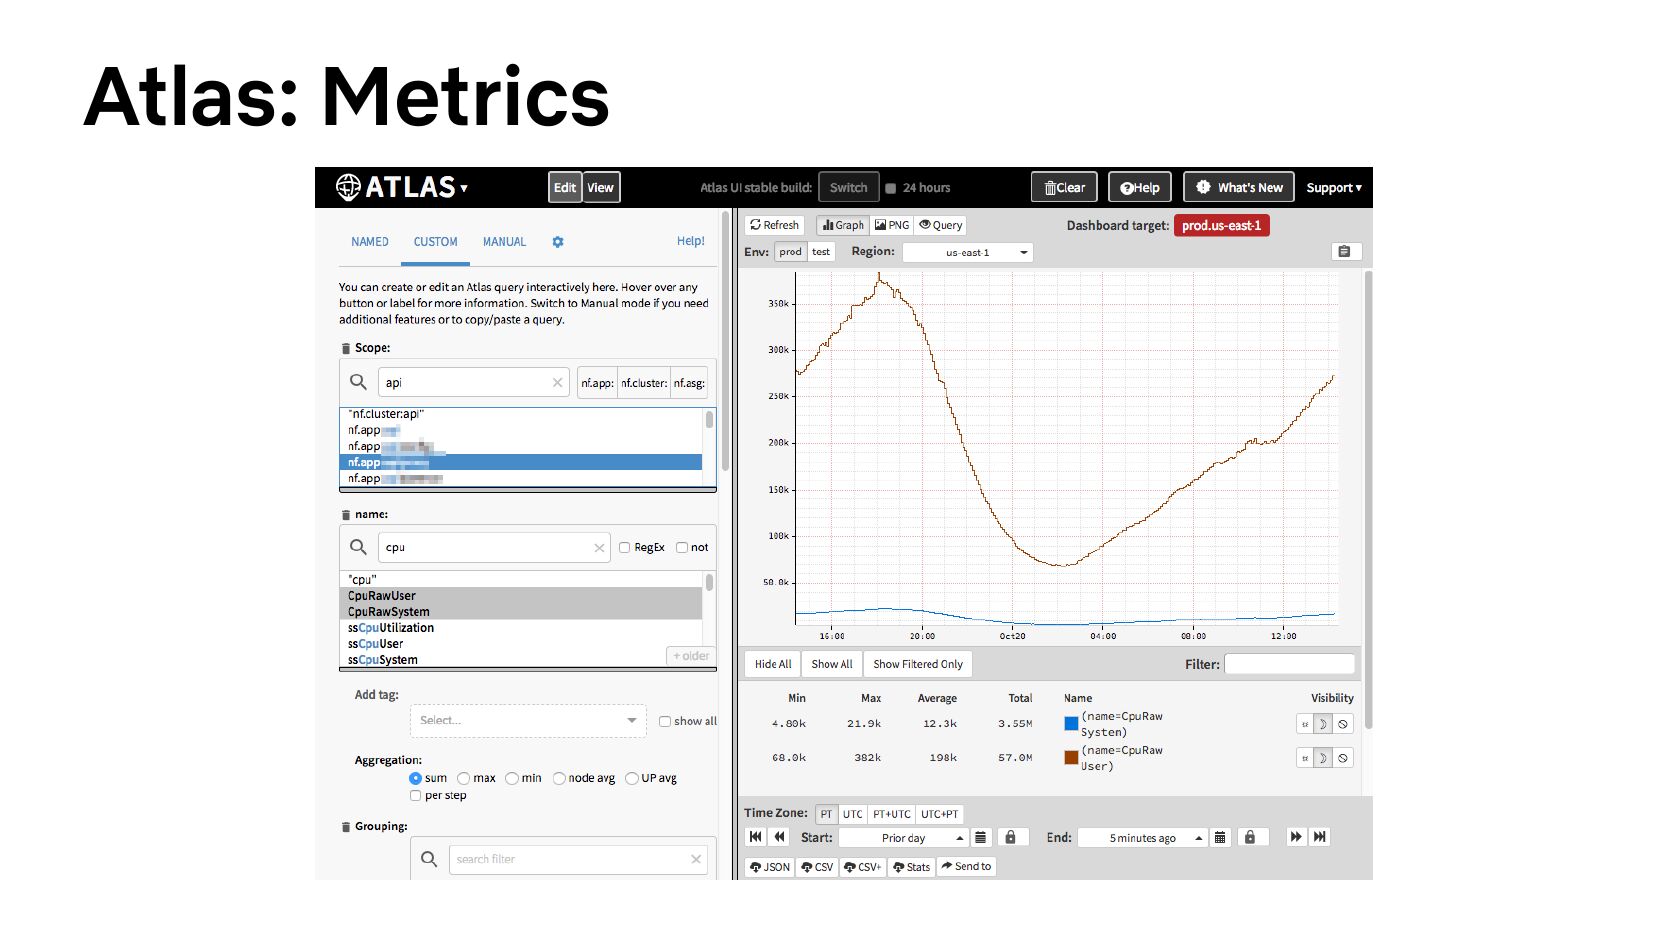Expand the Add tag Select dropdown
The height and width of the screenshot is (931, 1654).
528,721
